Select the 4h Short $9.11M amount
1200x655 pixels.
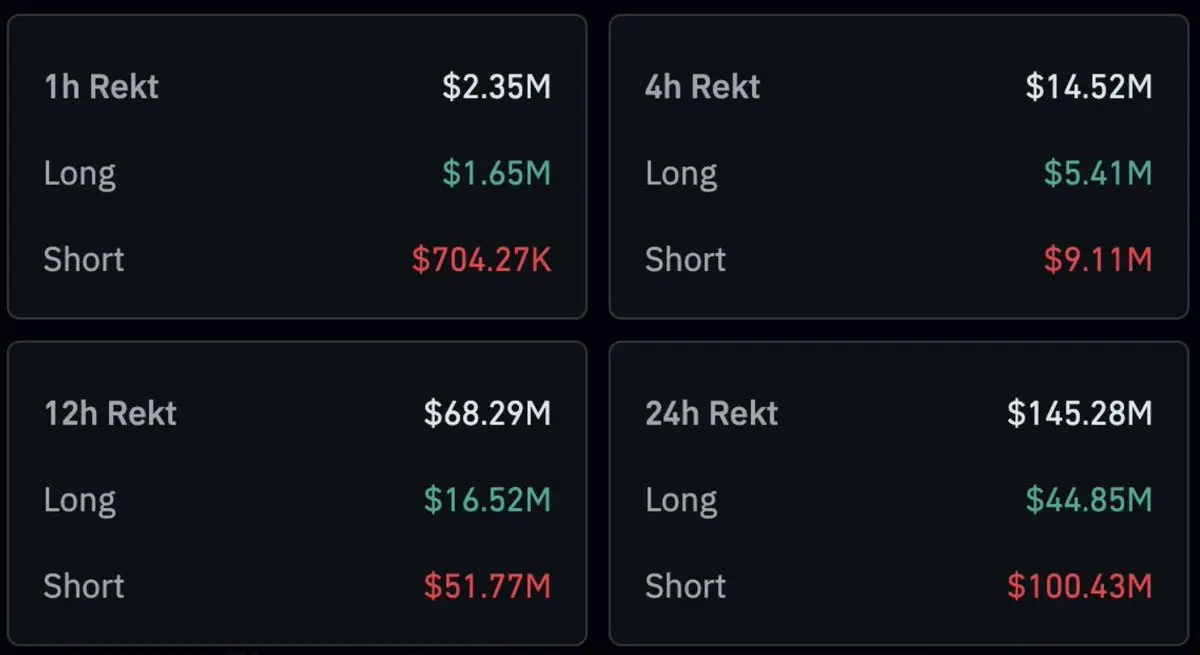(x=1098, y=260)
